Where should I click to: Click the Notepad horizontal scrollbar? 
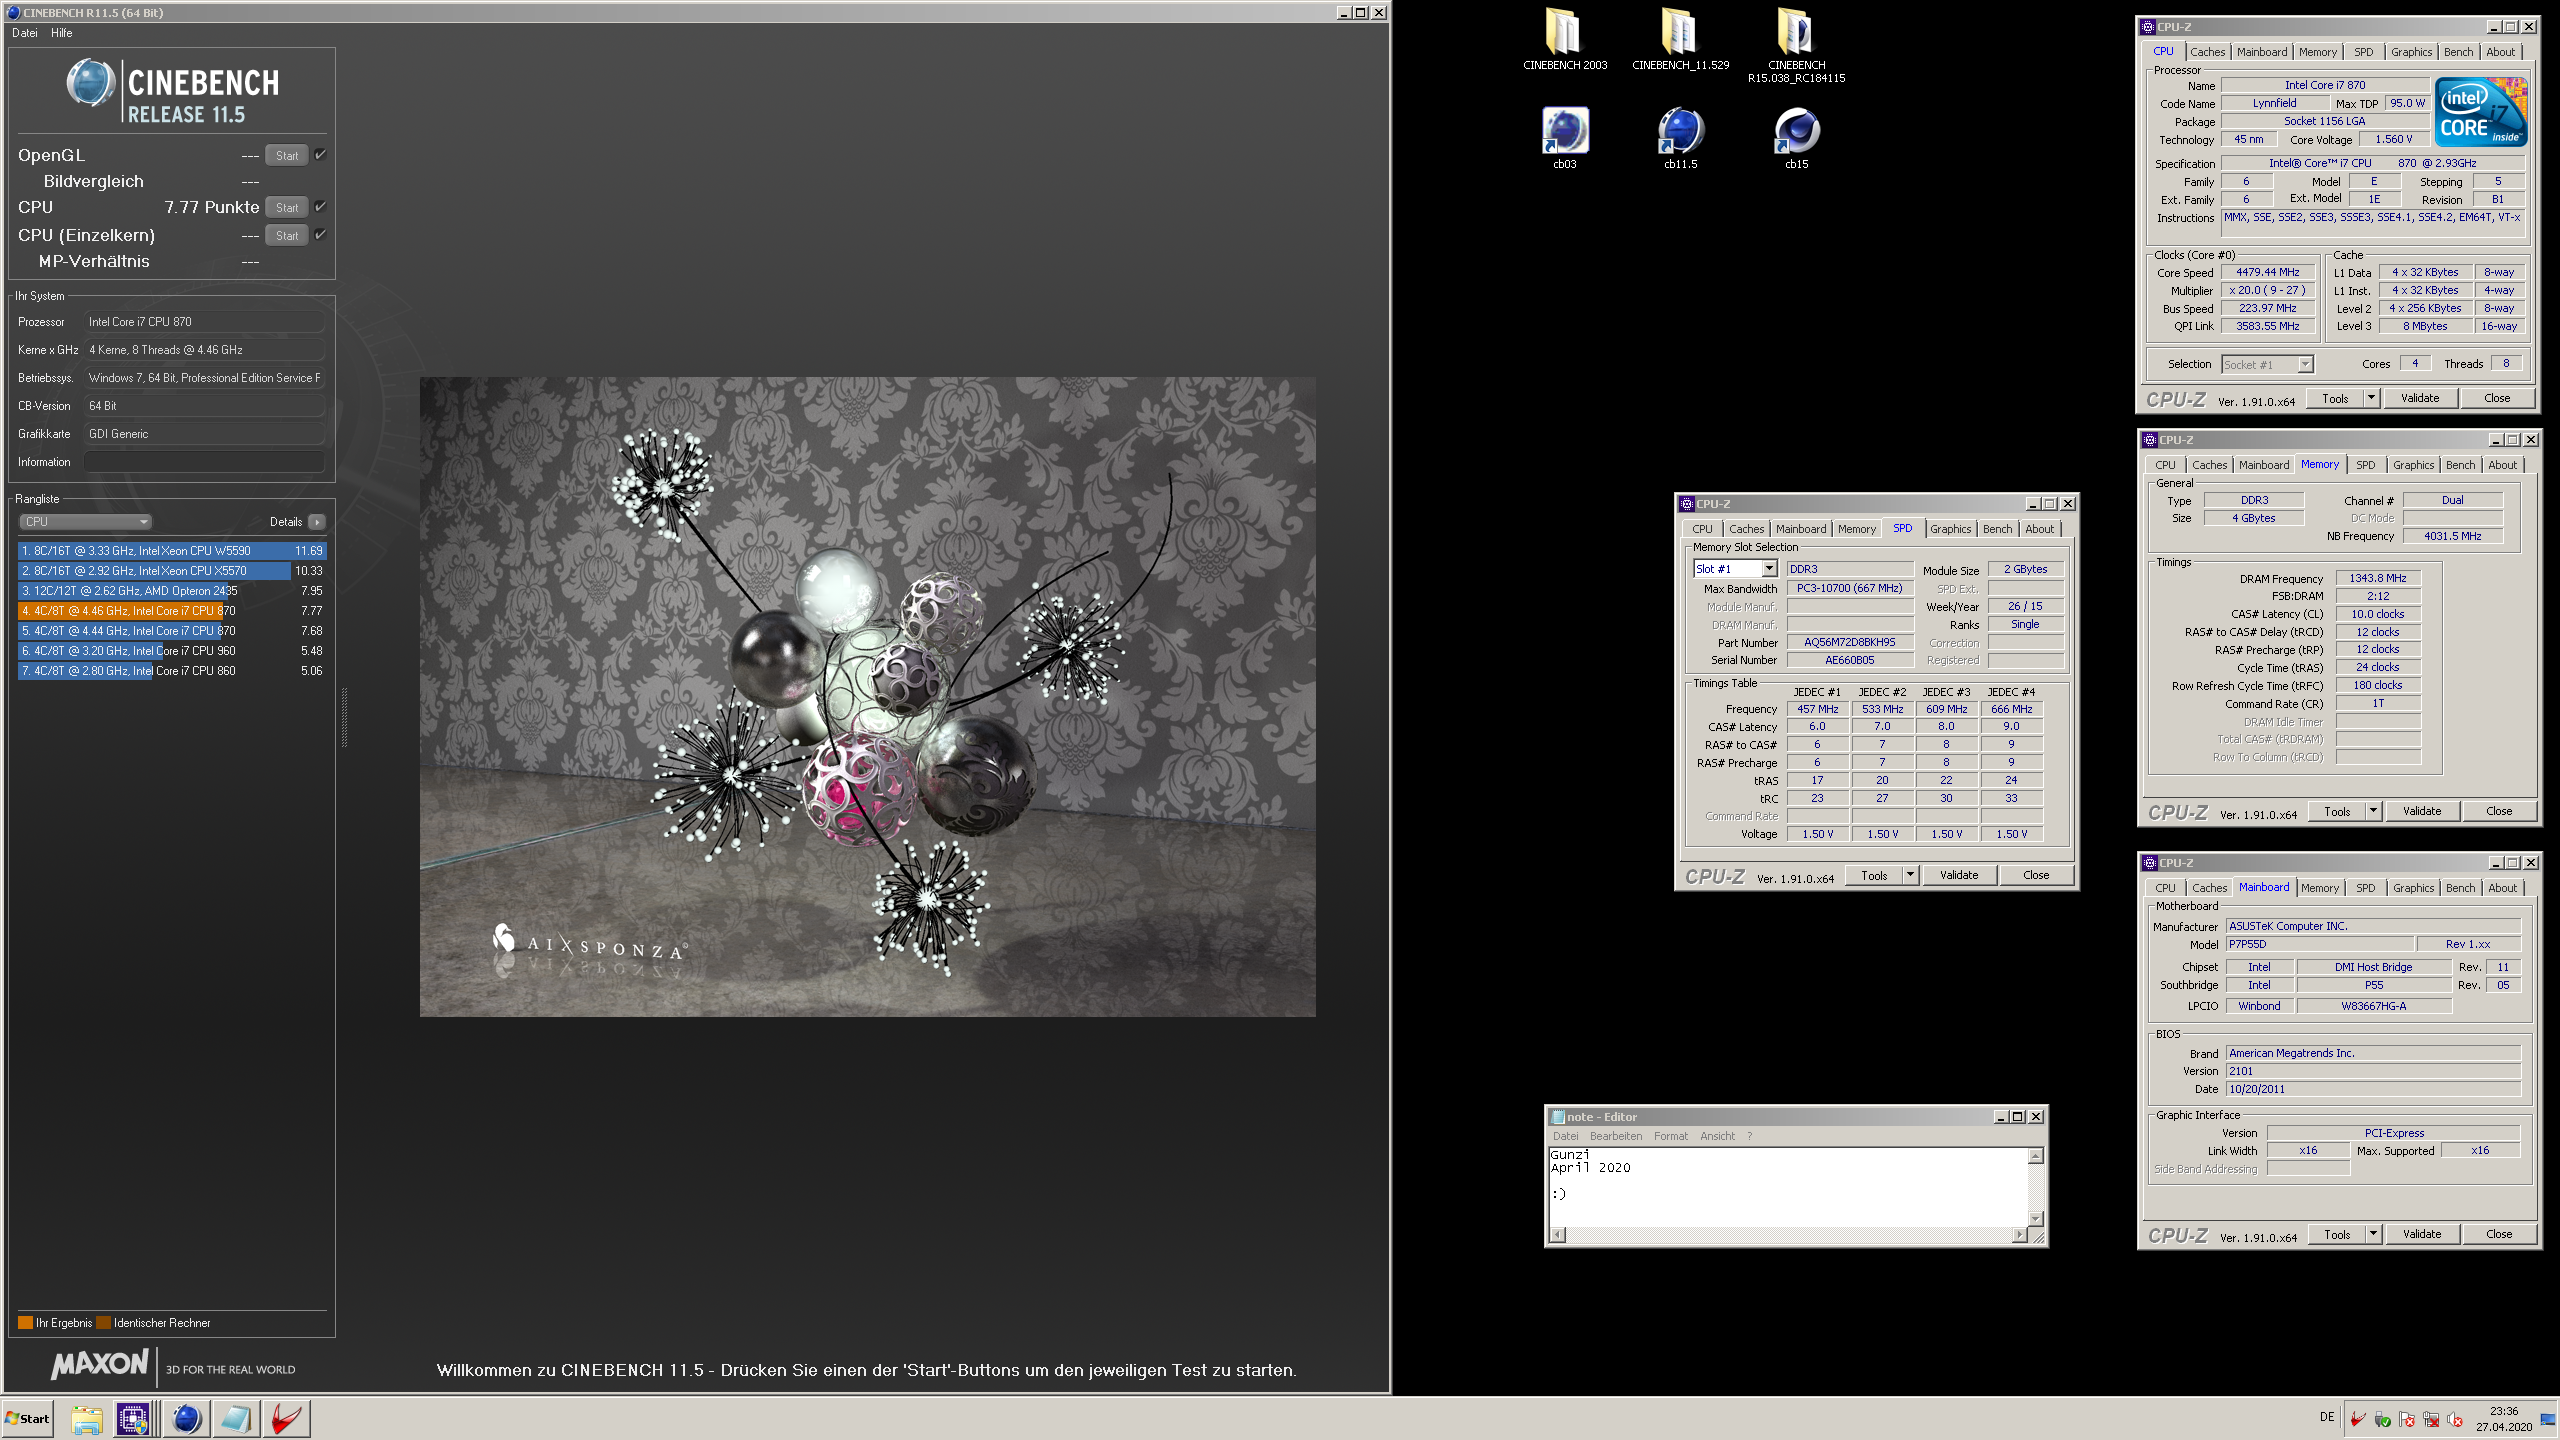coord(1790,1235)
